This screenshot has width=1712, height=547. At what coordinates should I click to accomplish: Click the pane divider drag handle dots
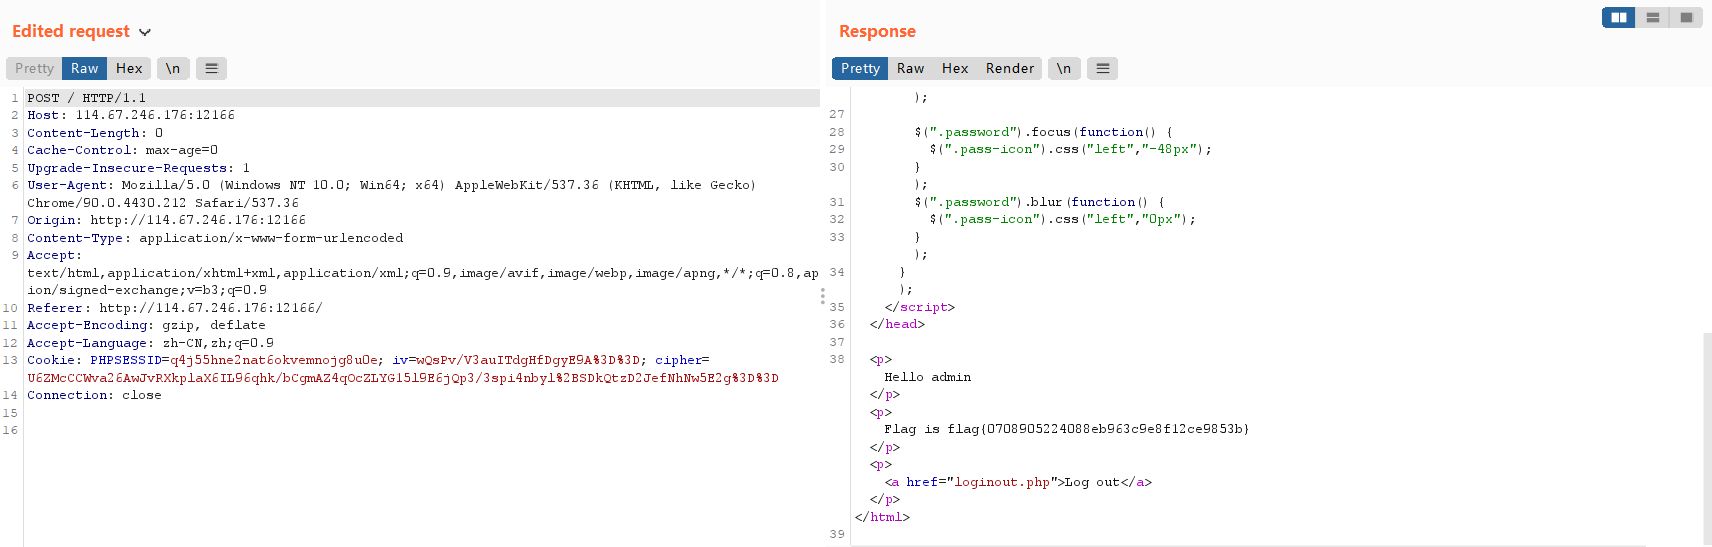point(823,296)
